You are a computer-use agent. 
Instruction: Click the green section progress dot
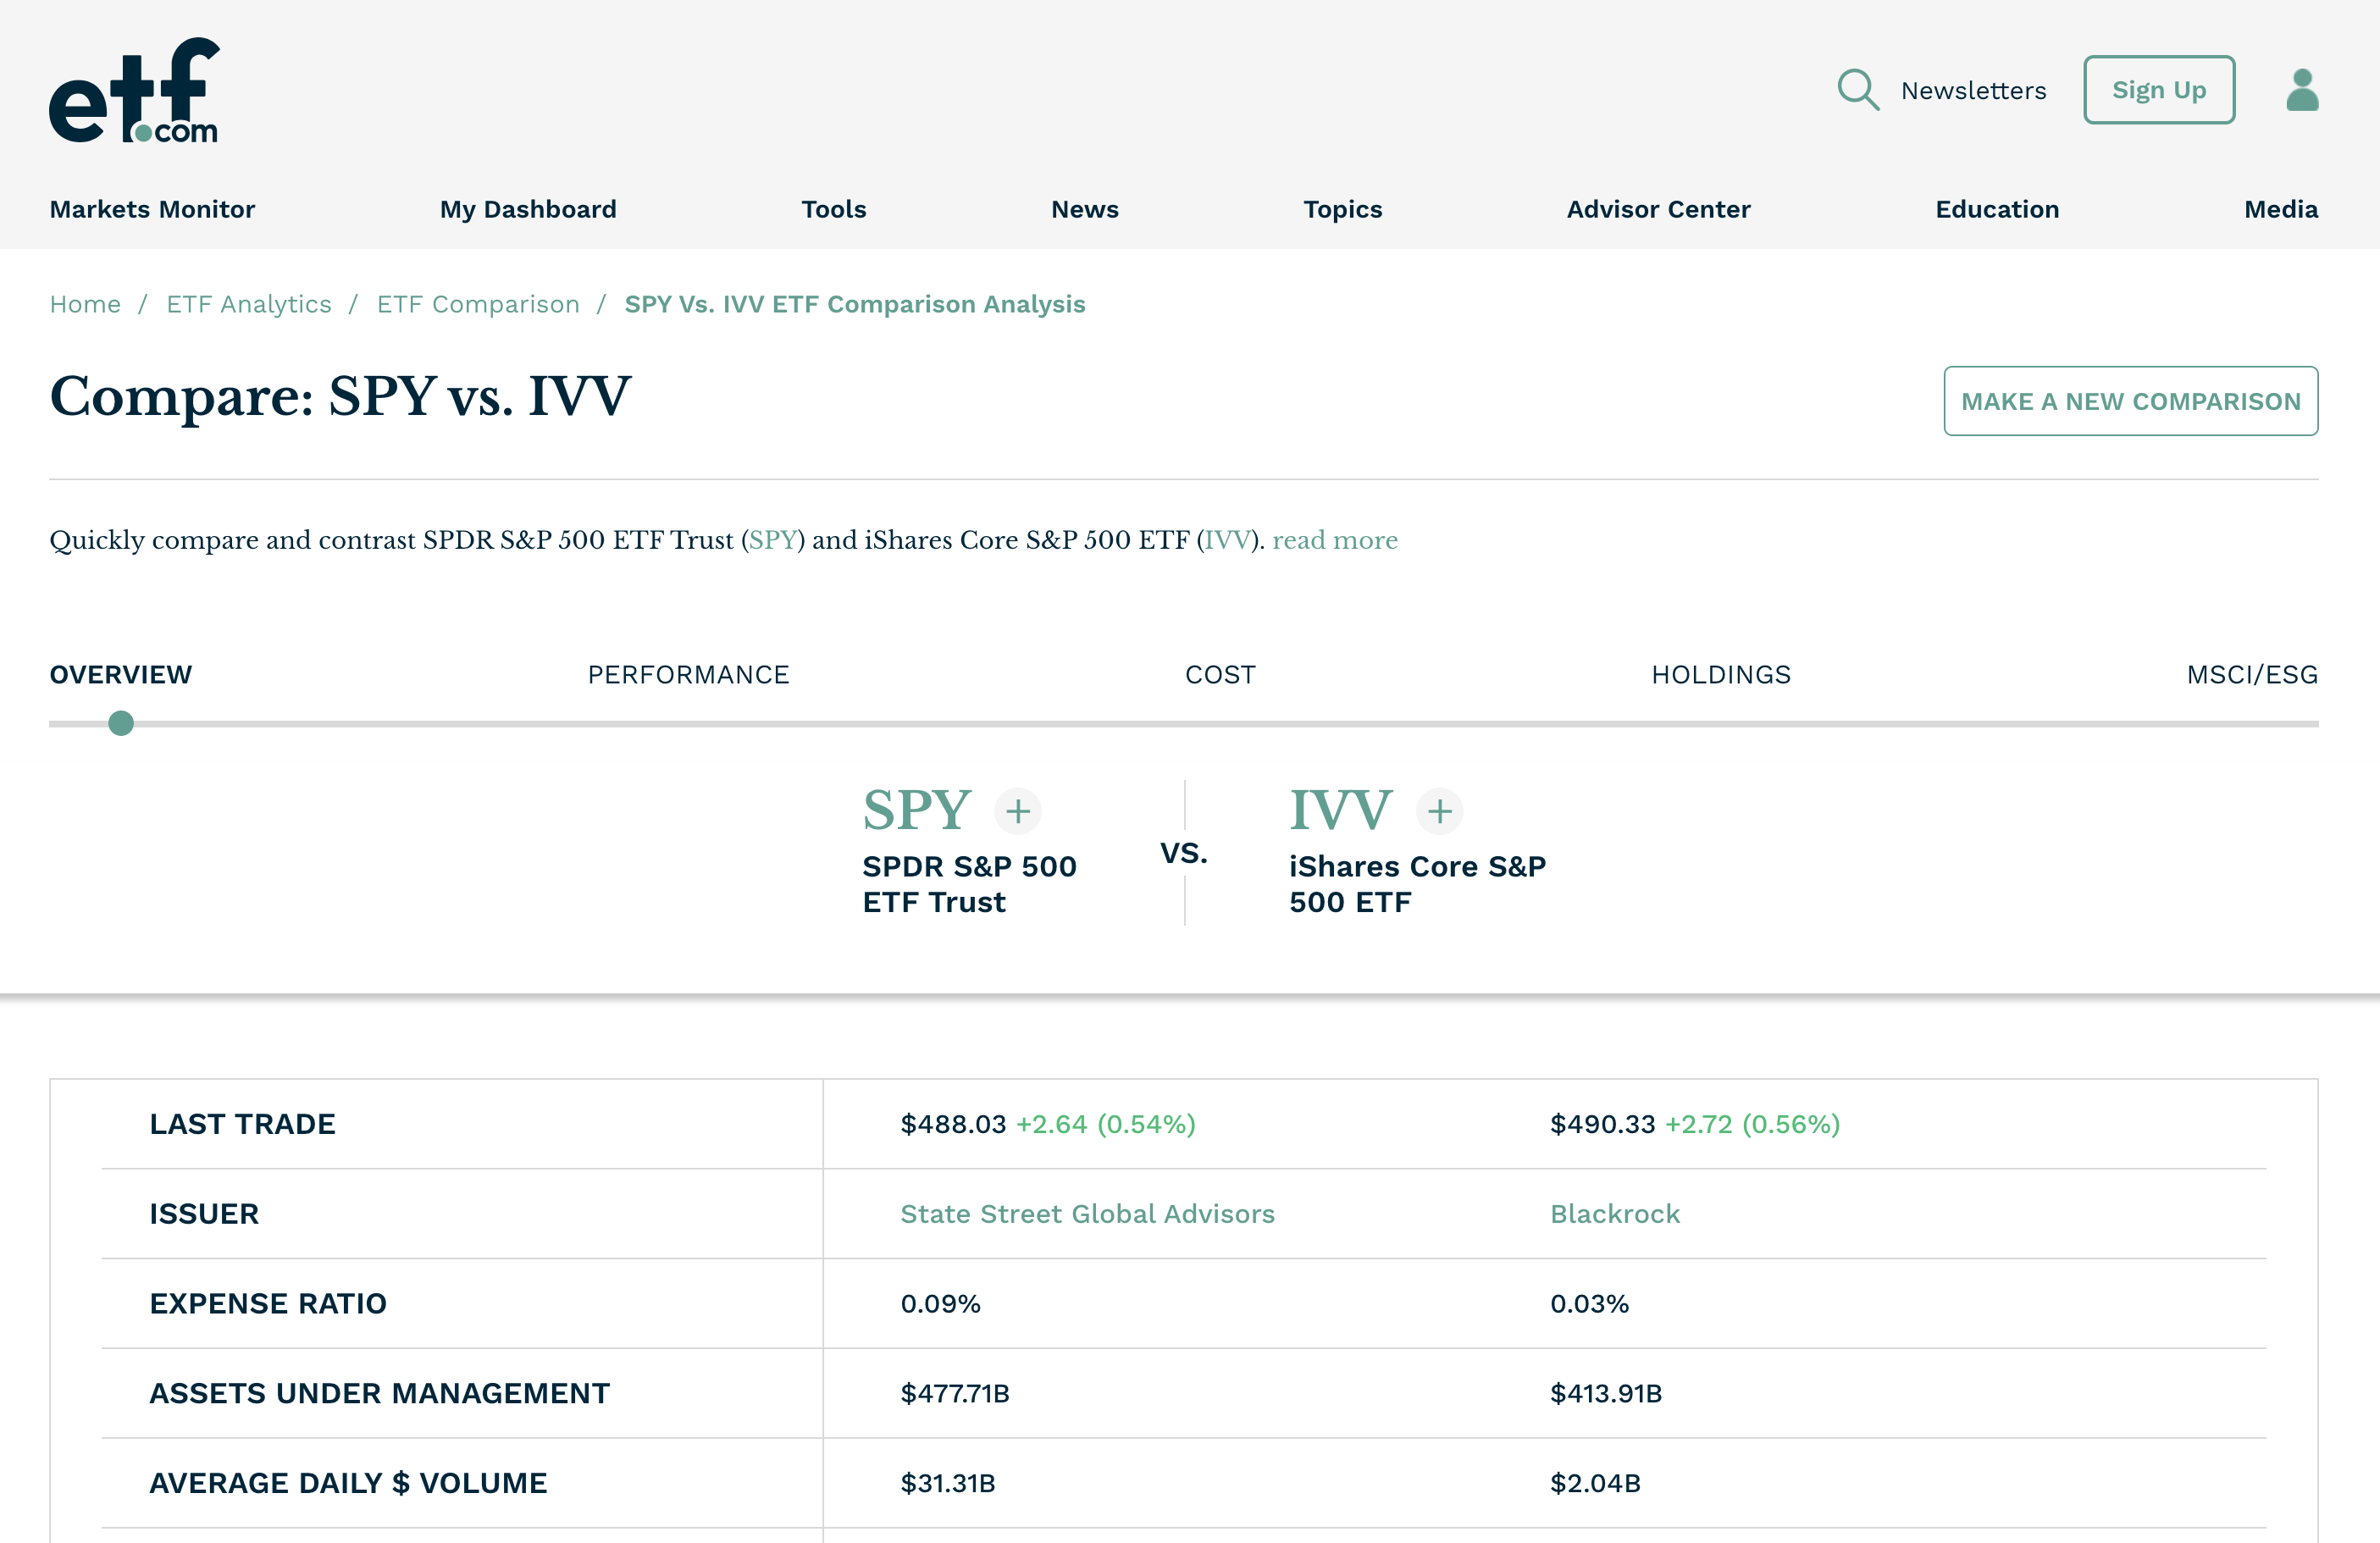(x=121, y=723)
